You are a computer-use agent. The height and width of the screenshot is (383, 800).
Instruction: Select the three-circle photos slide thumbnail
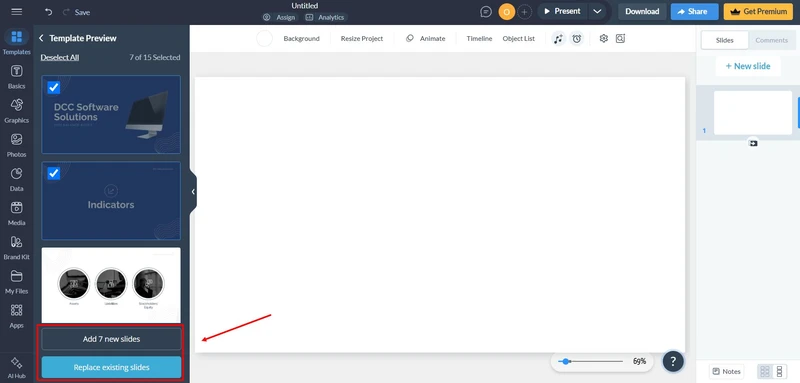111,285
